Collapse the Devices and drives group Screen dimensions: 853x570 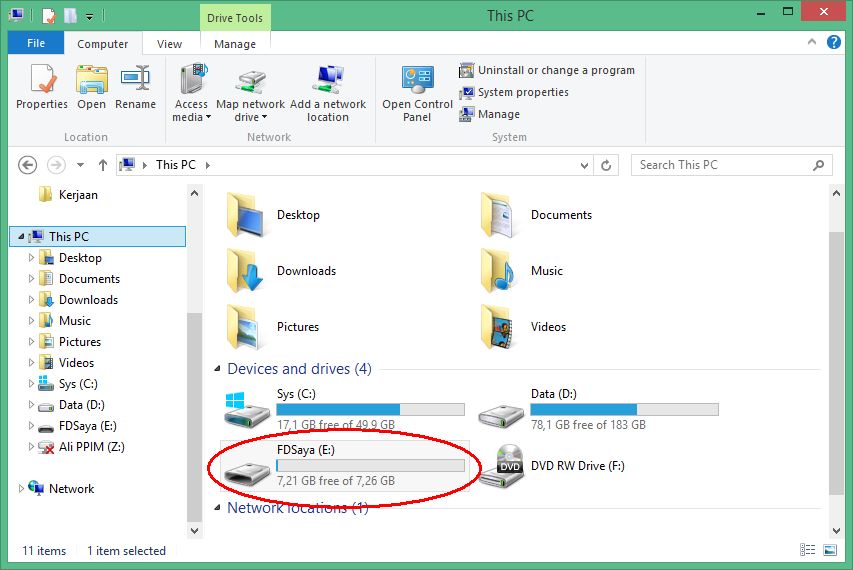(x=218, y=370)
